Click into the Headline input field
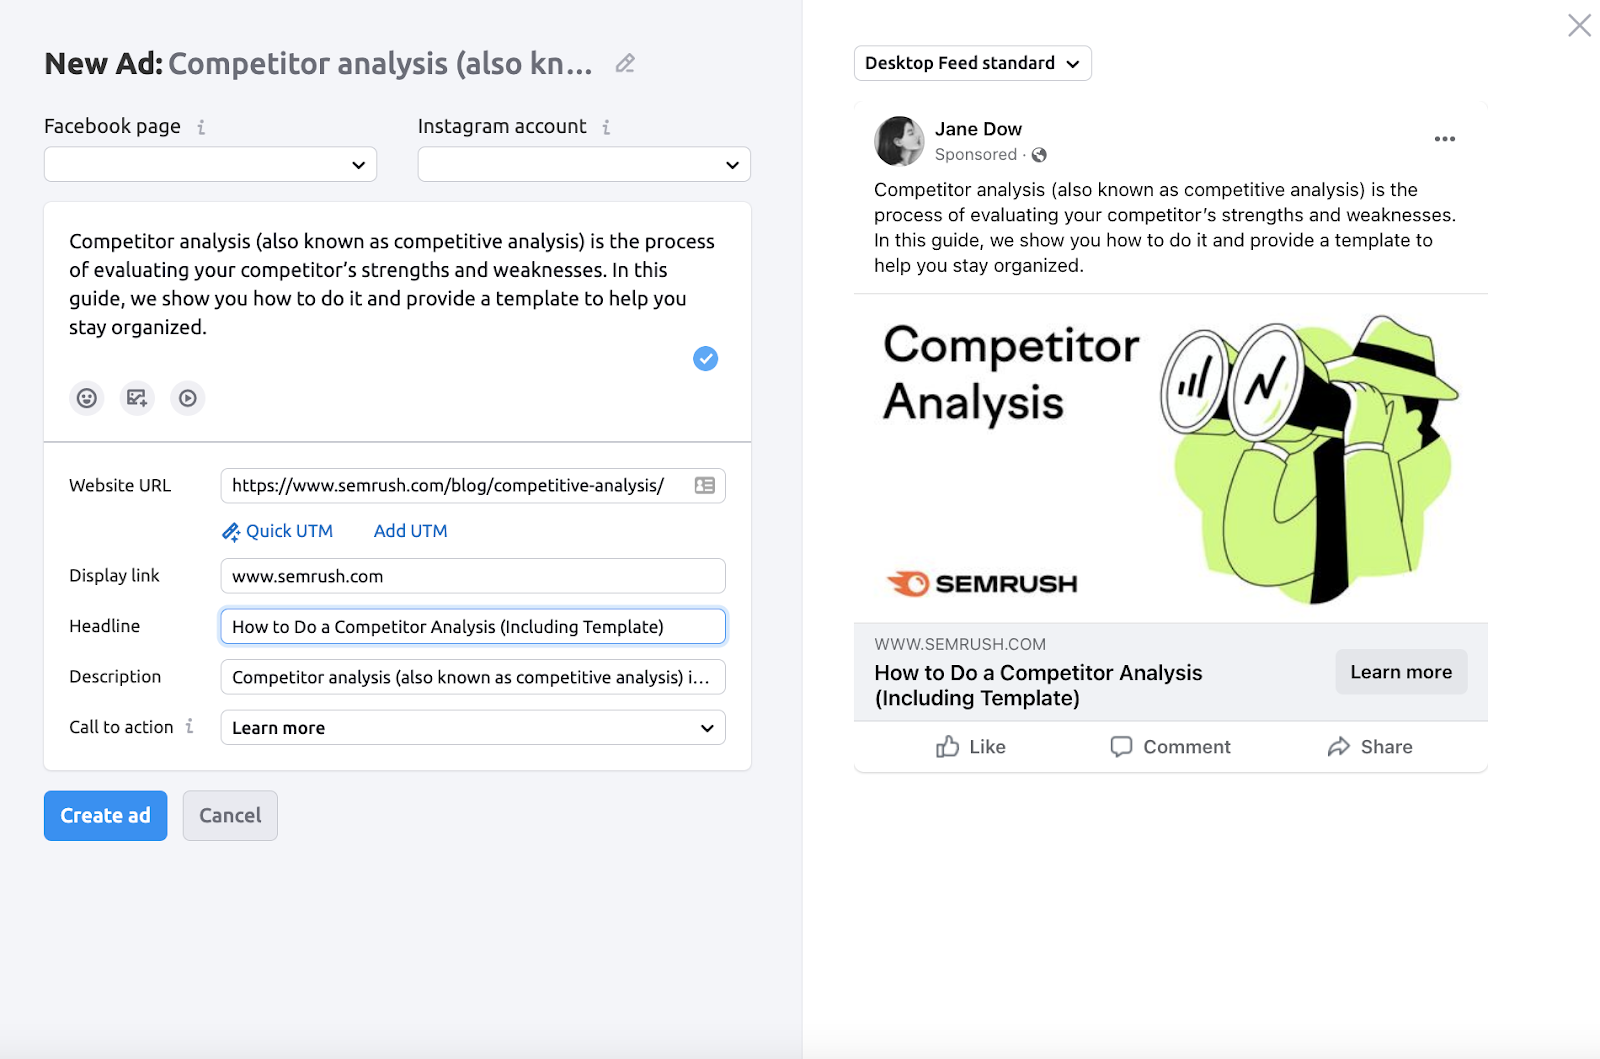Screen dimensions: 1600x1059 click(473, 626)
